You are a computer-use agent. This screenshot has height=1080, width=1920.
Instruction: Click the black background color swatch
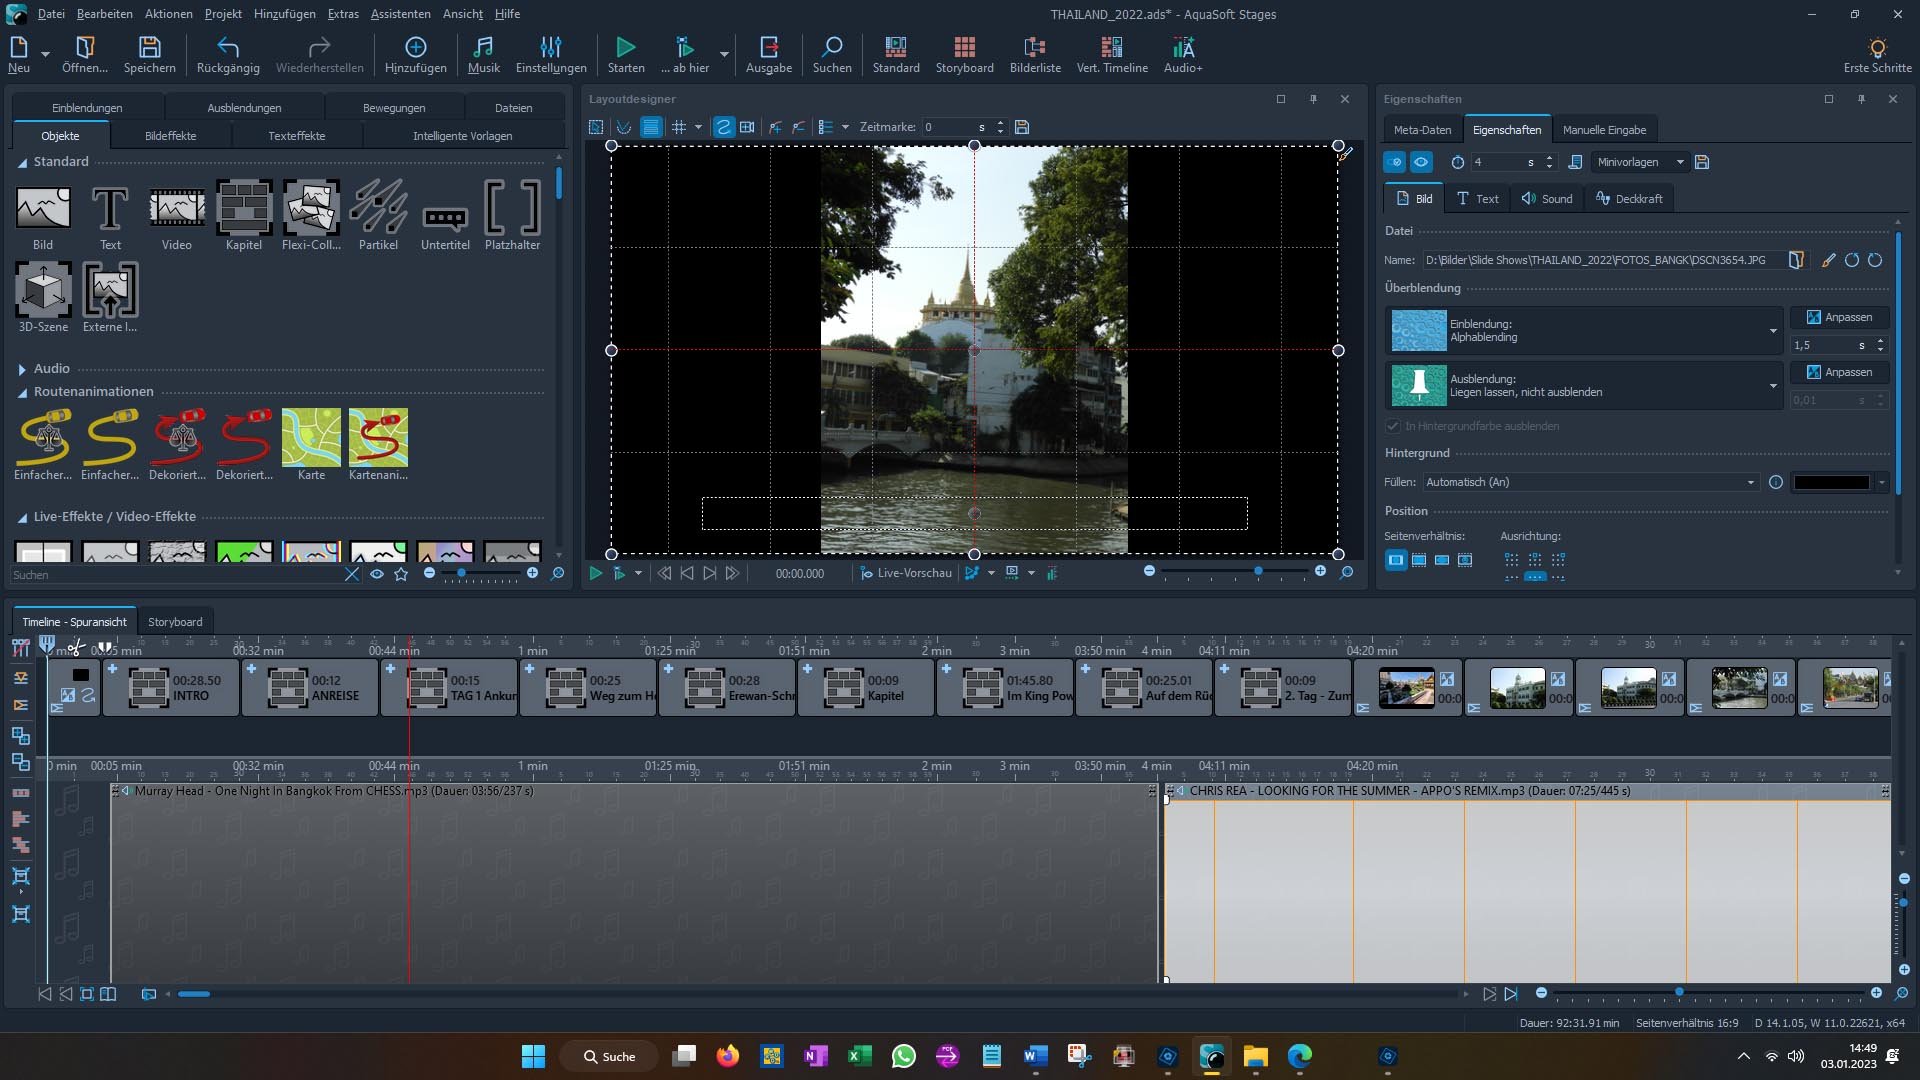(1831, 482)
